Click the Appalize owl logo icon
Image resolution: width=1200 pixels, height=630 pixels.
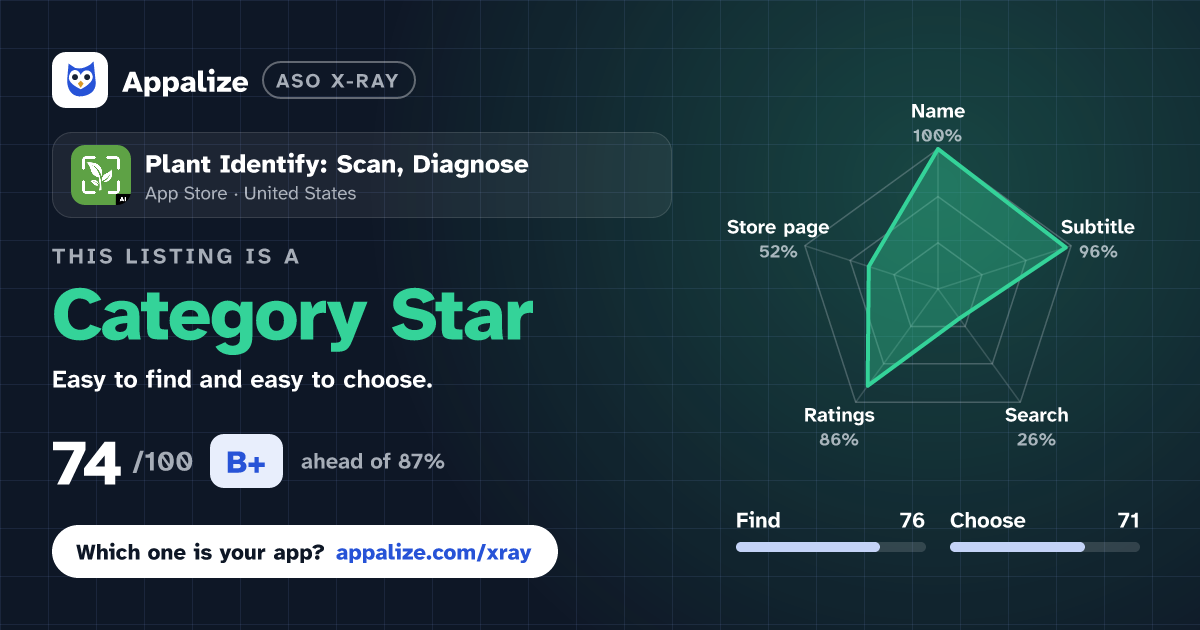tap(80, 80)
